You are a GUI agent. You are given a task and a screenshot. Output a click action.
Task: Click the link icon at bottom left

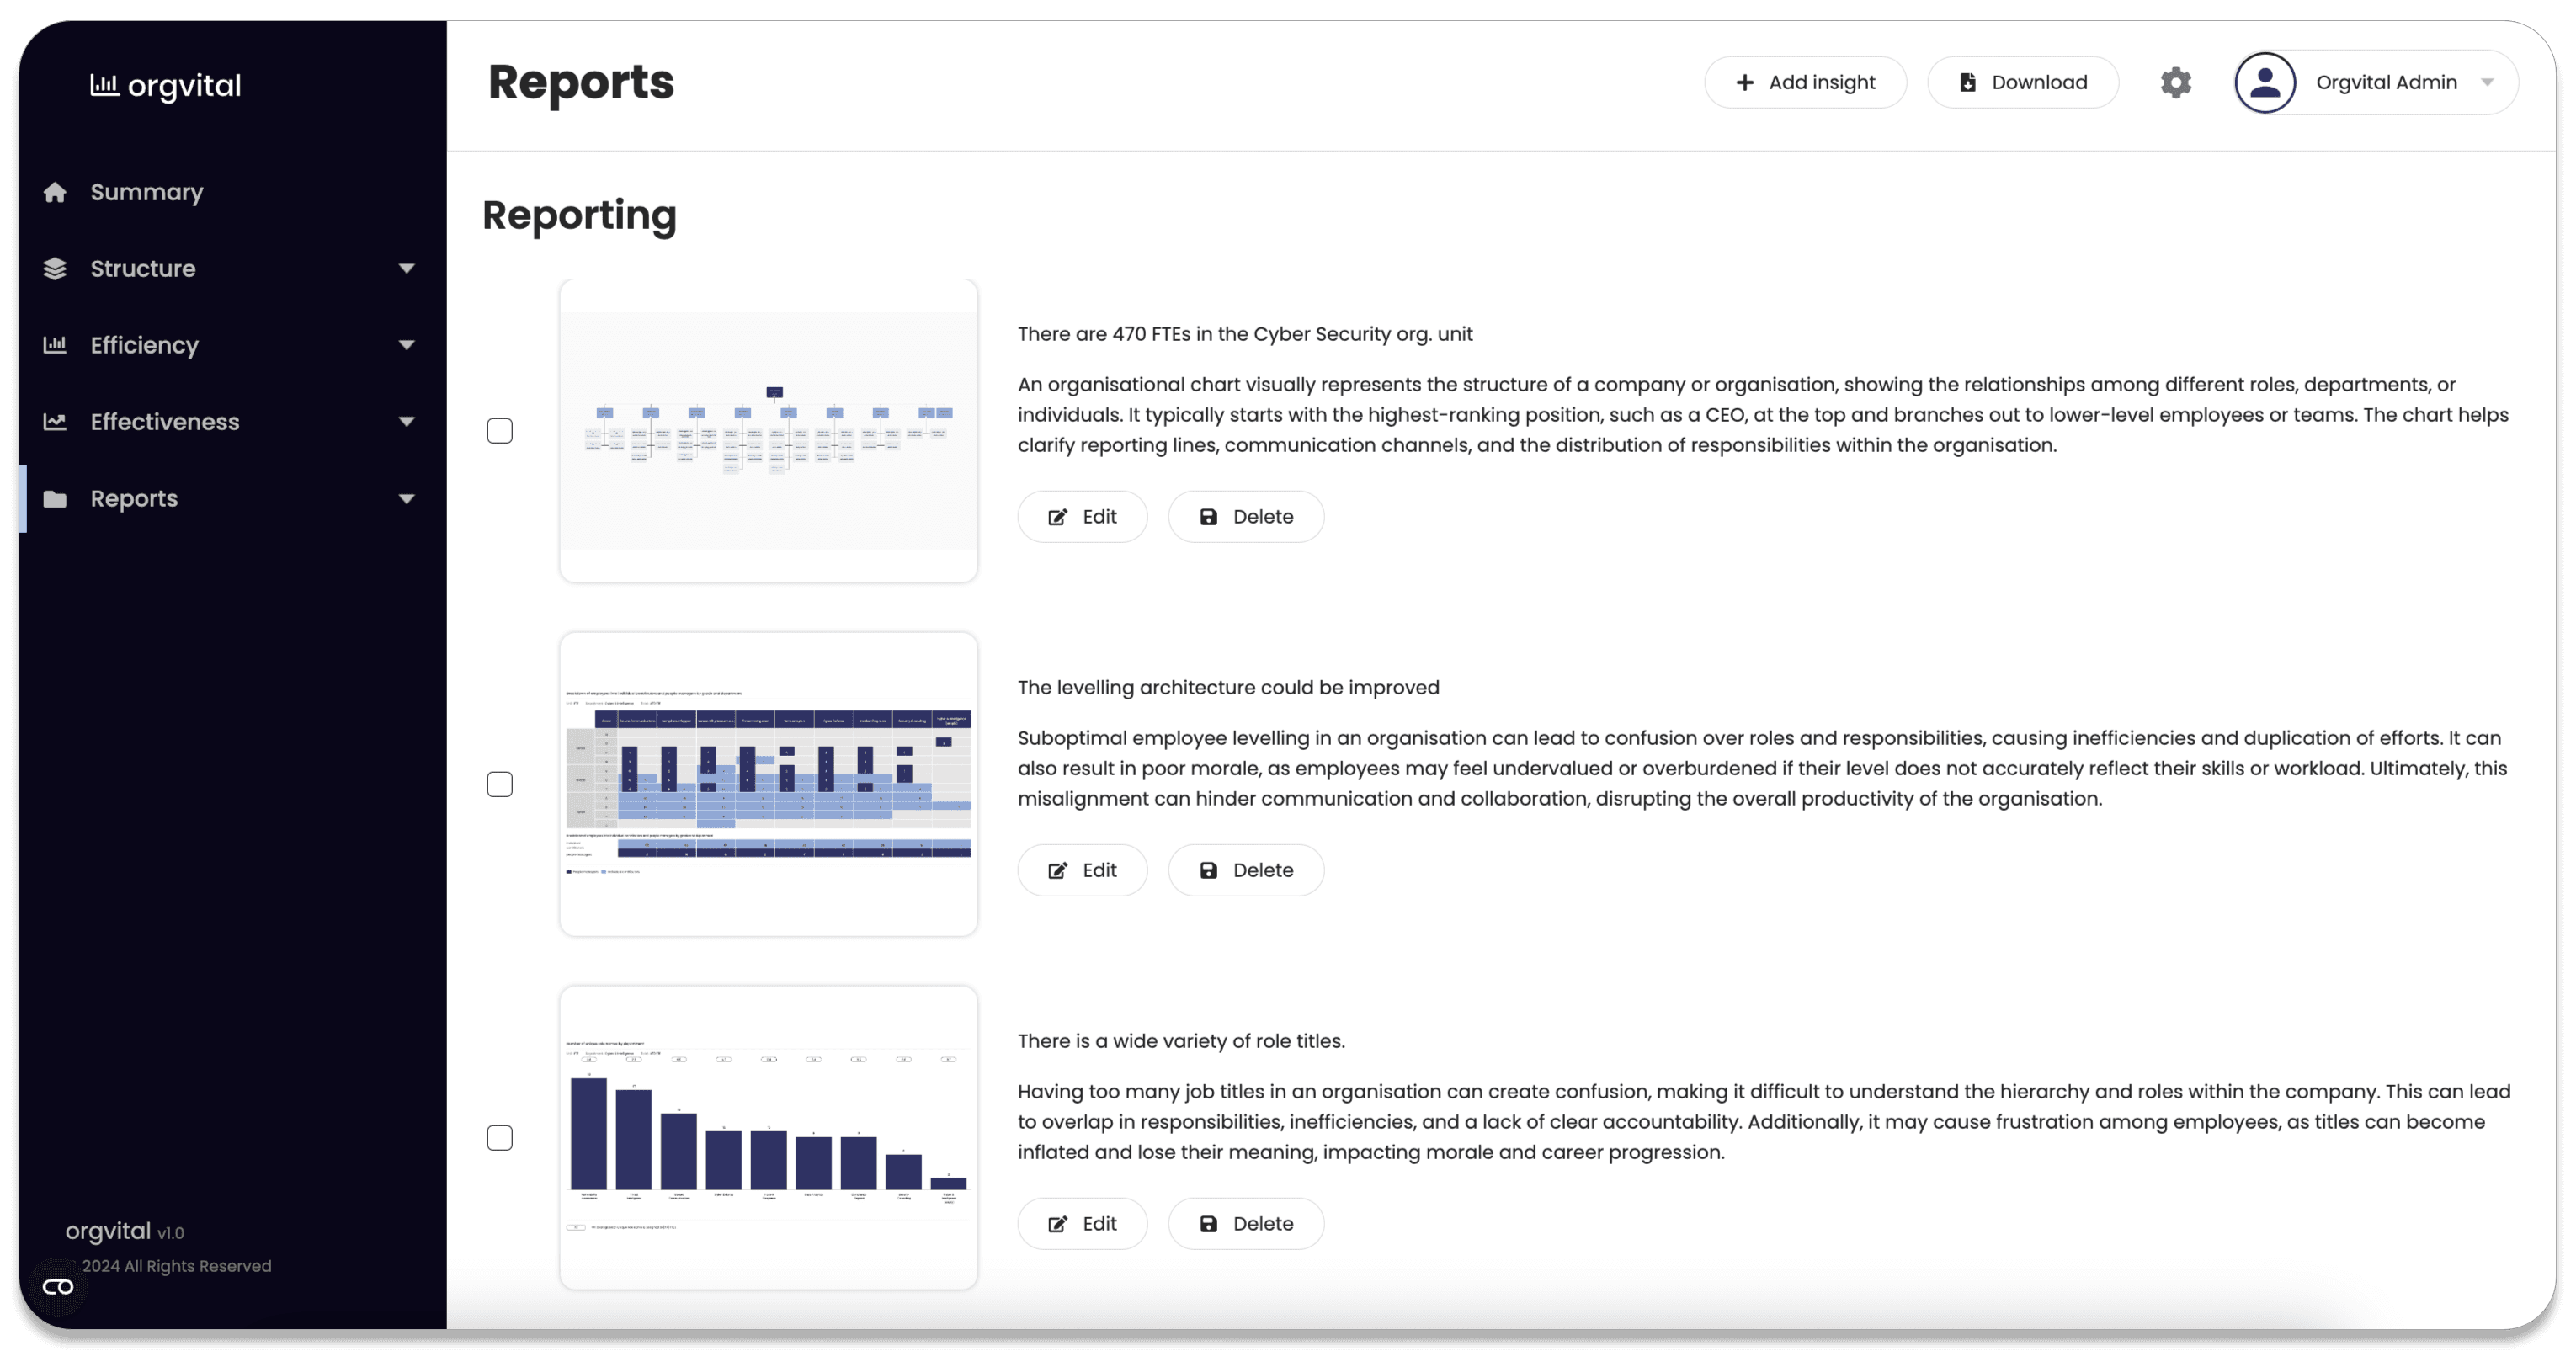(58, 1287)
